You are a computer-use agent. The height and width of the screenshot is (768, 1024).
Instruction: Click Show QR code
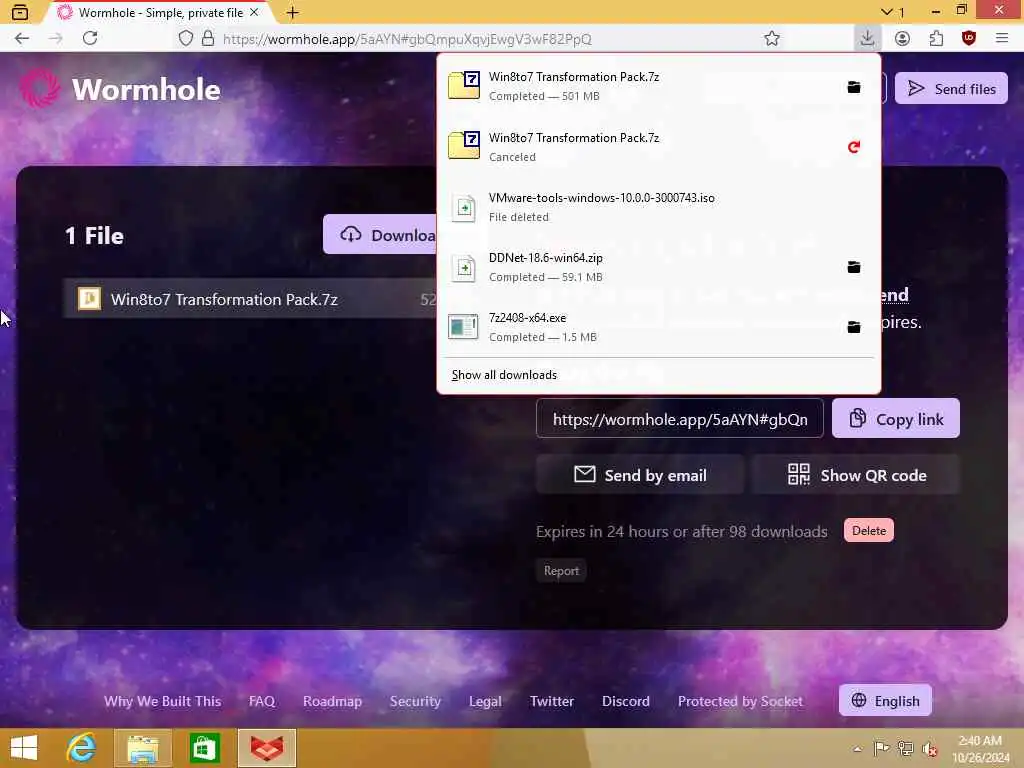pos(856,475)
